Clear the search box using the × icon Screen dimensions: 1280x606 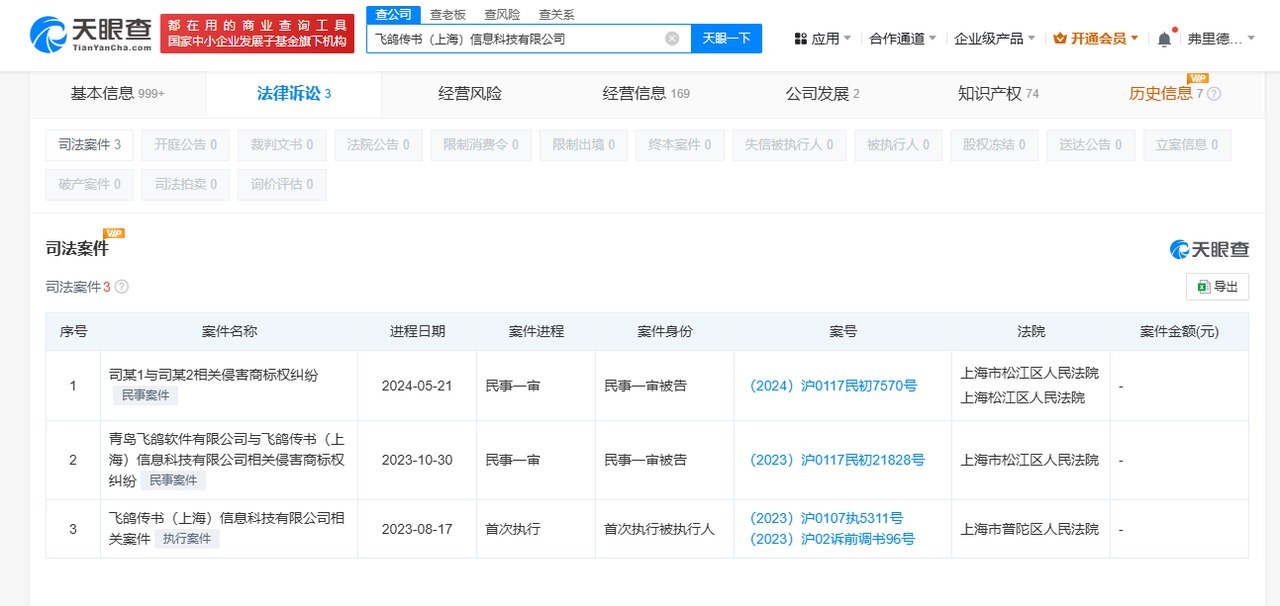click(x=671, y=37)
